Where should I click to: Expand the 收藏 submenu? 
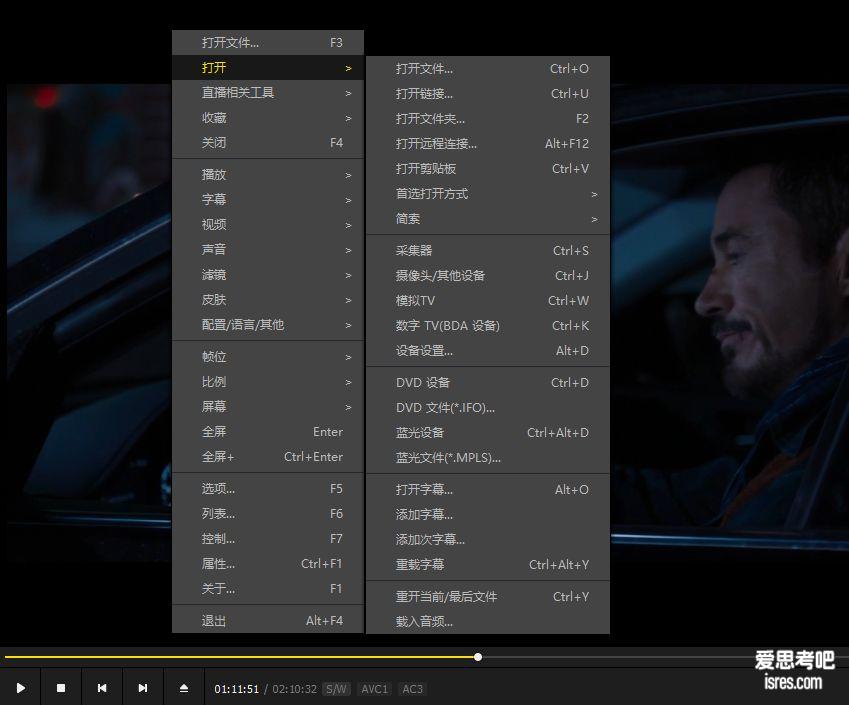tap(268, 118)
